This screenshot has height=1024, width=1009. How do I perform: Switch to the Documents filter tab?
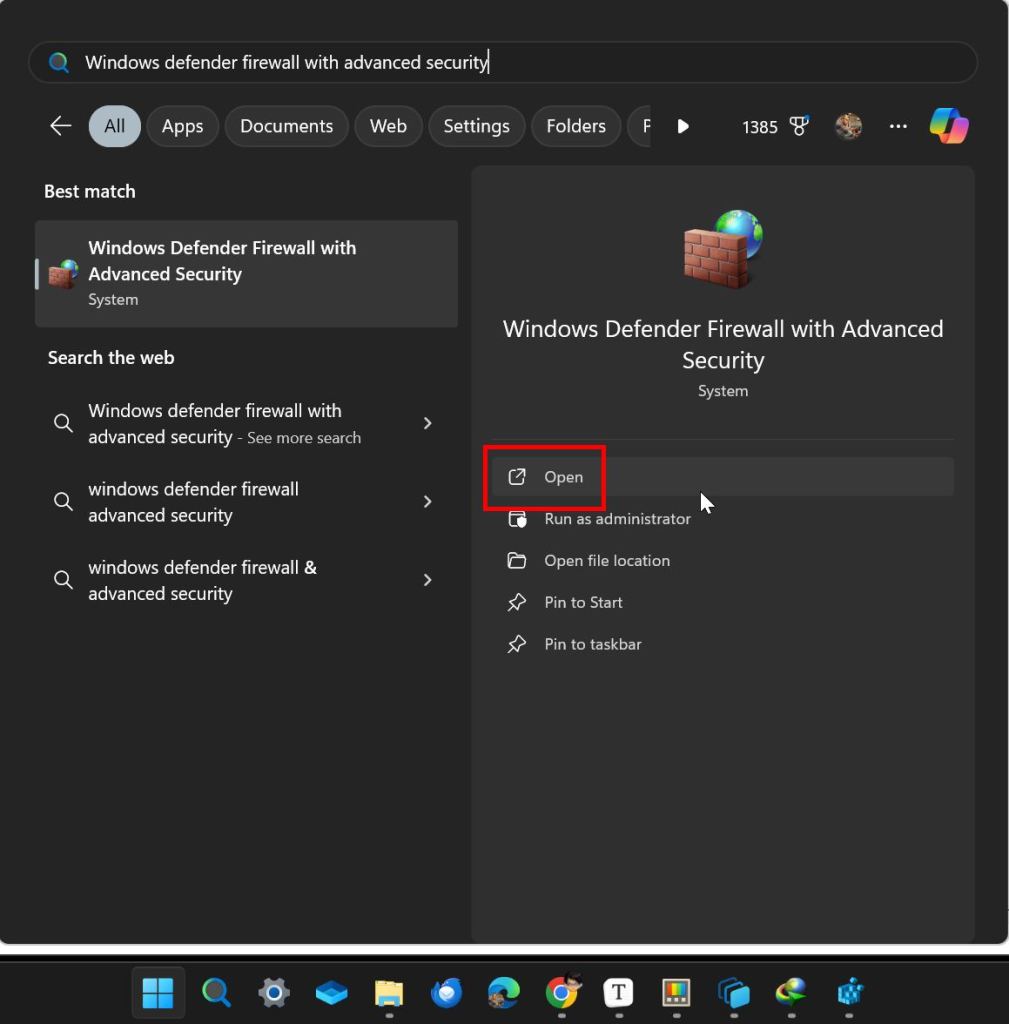tap(286, 126)
